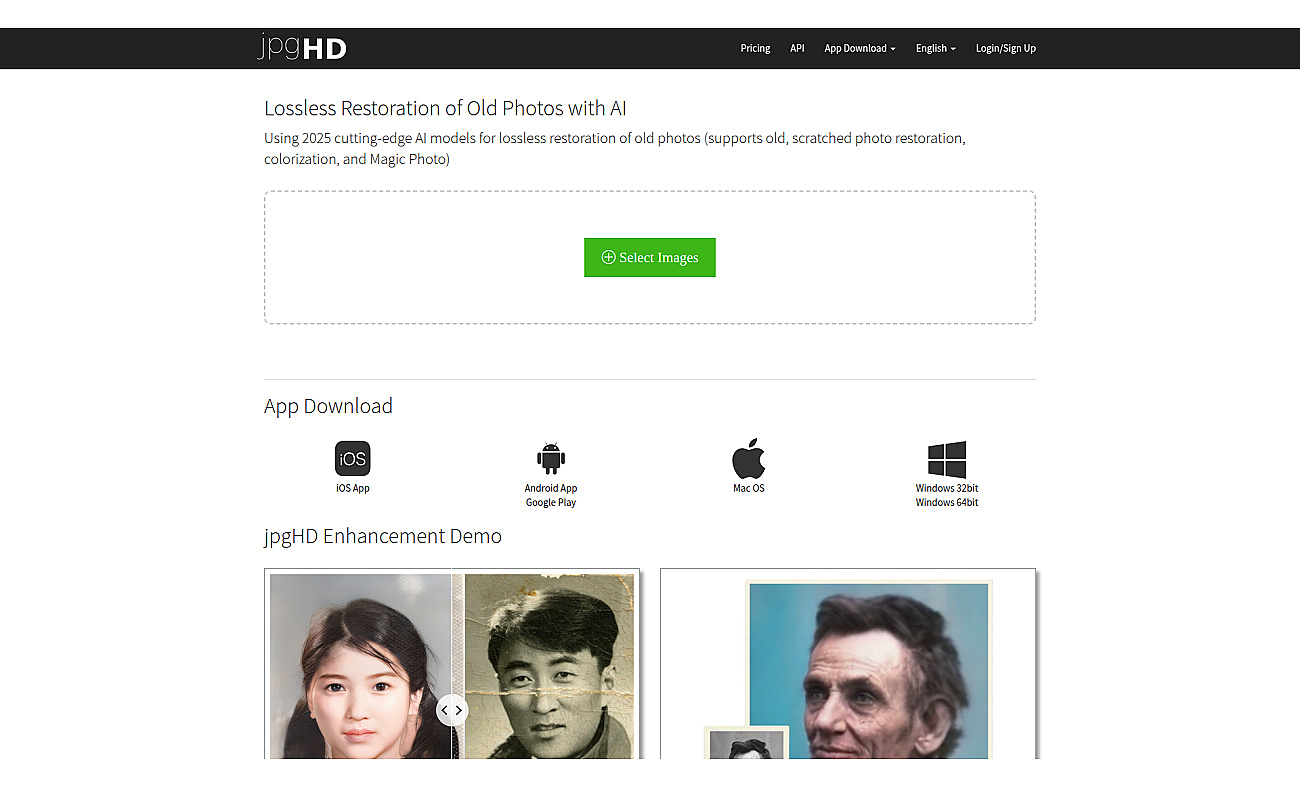
Task: Open Login/Sign Up
Action: [x=1006, y=48]
